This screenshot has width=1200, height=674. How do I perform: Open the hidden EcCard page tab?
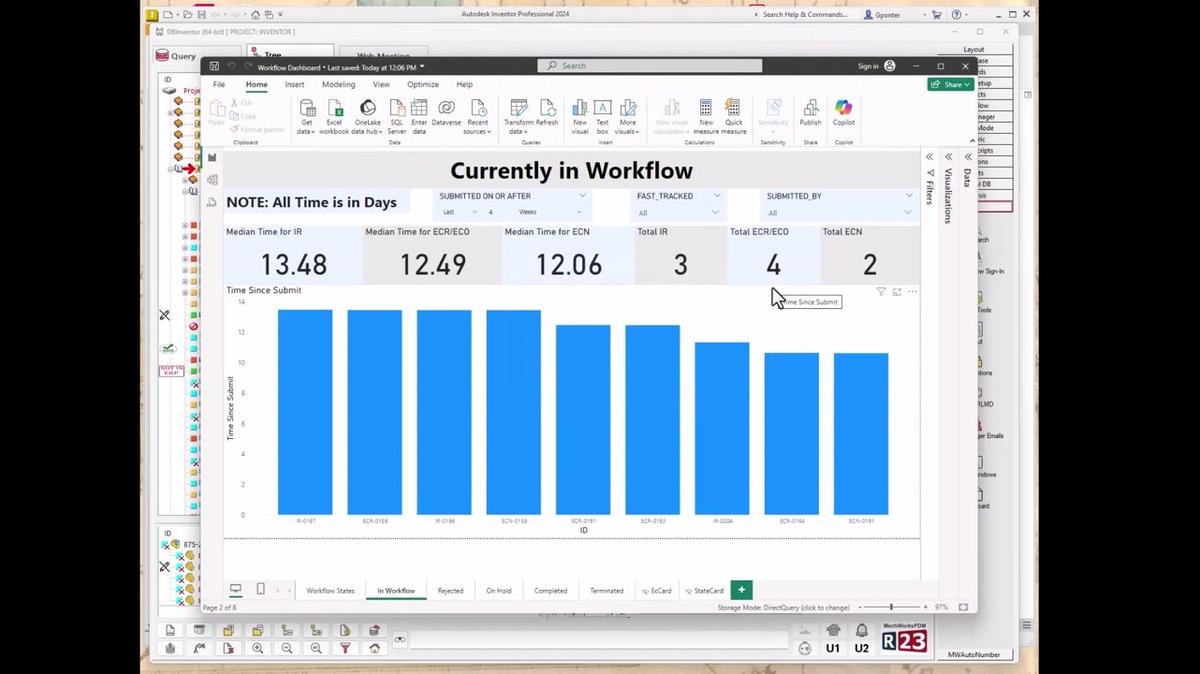(657, 591)
